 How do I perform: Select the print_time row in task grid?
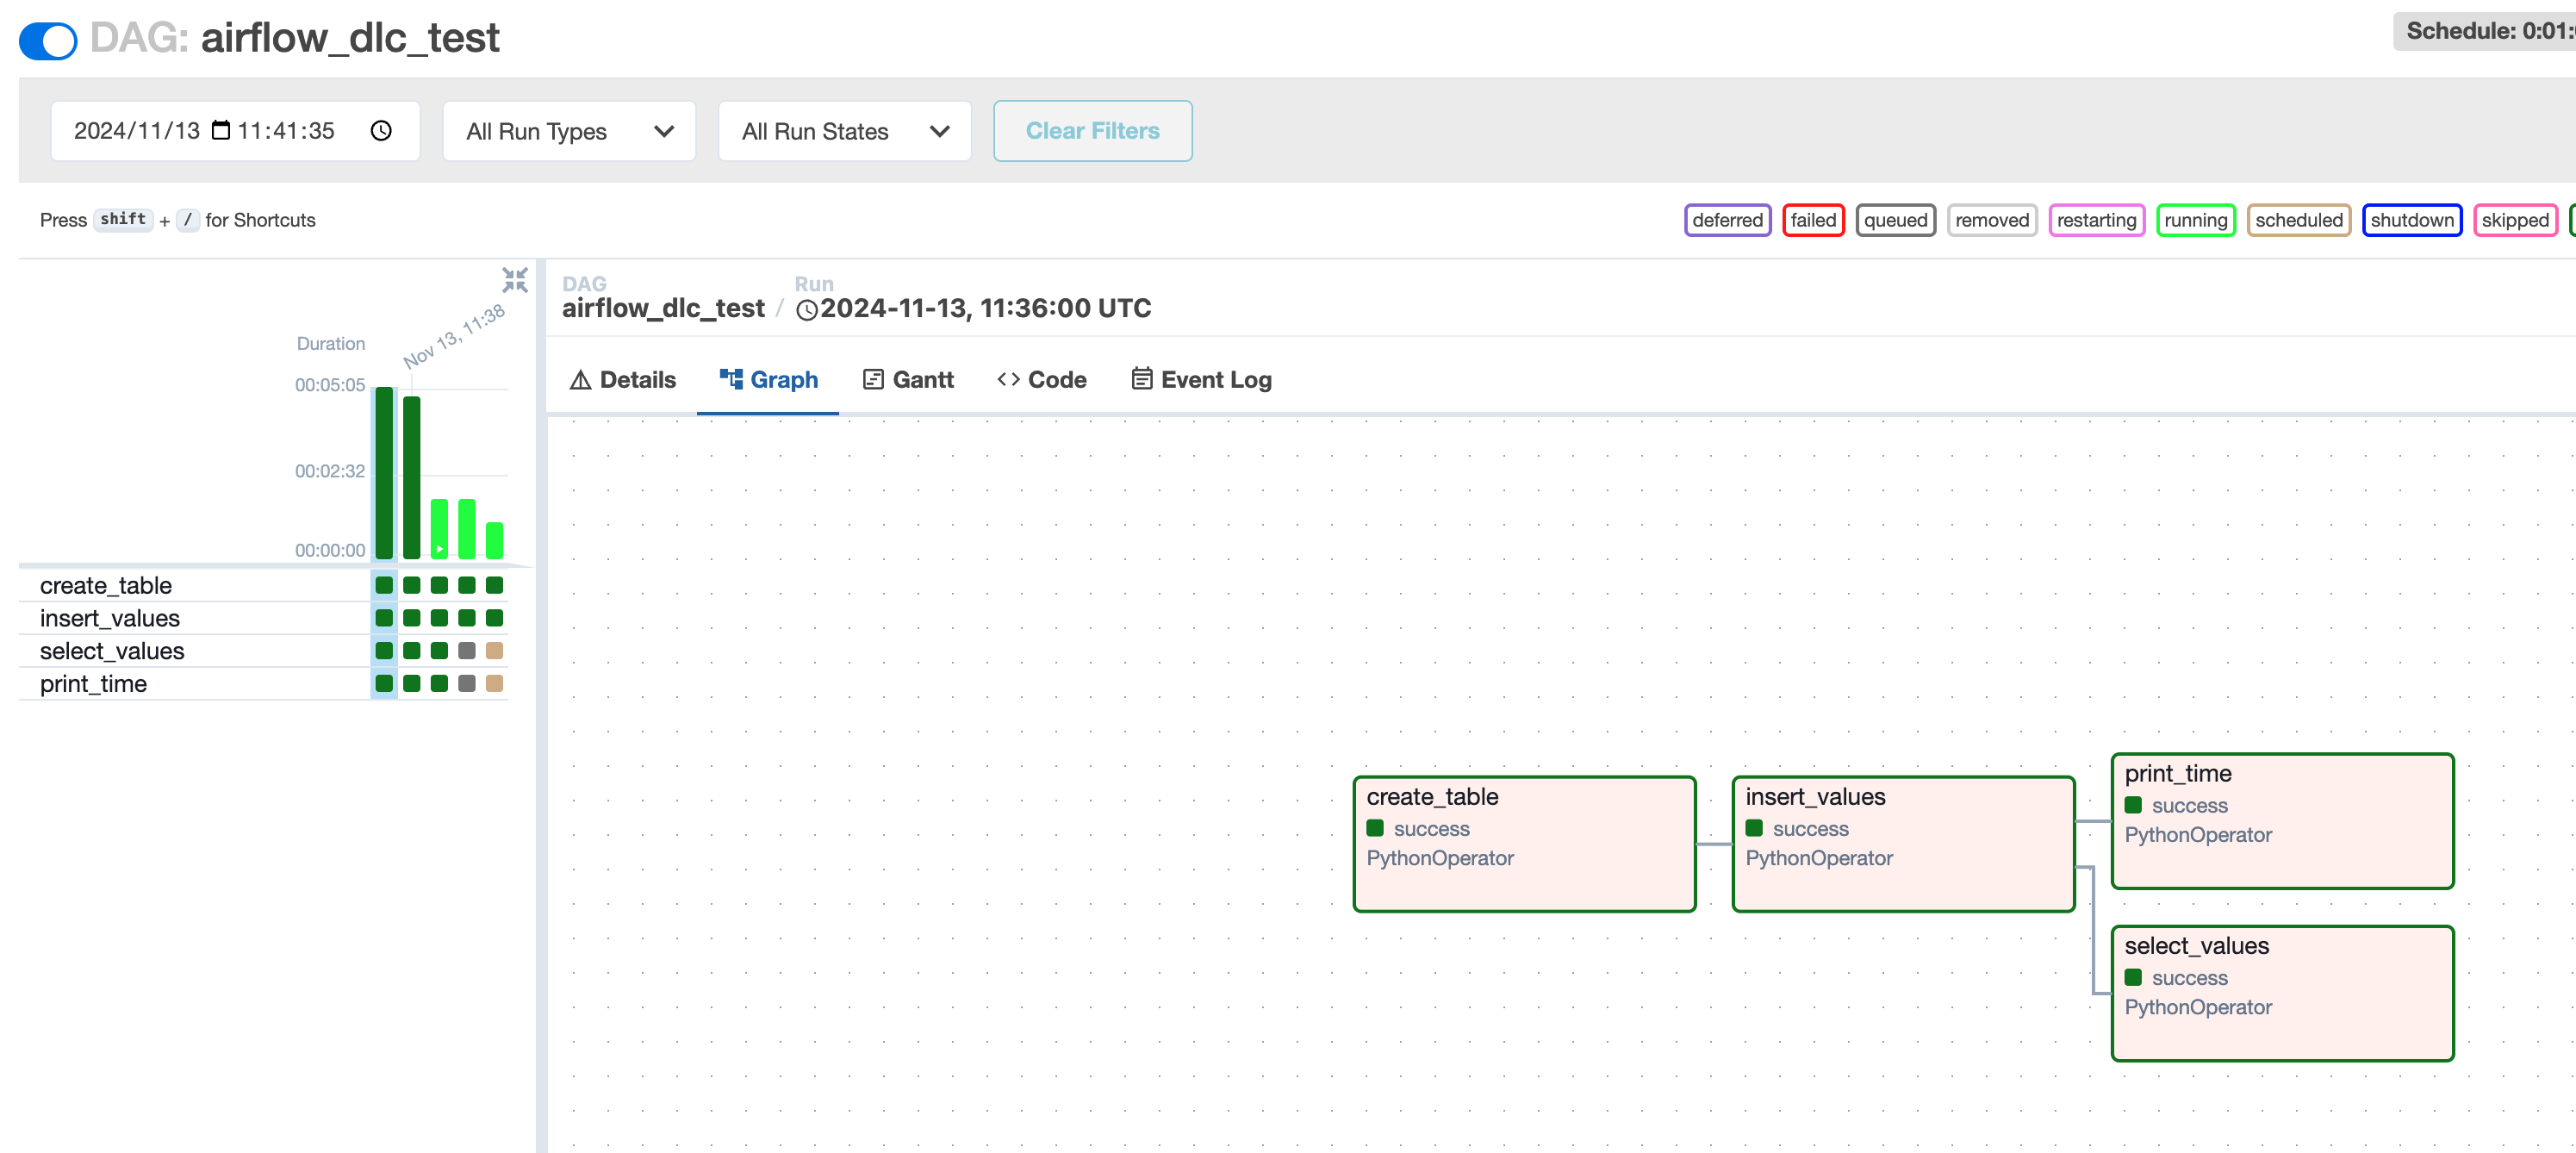pos(93,684)
